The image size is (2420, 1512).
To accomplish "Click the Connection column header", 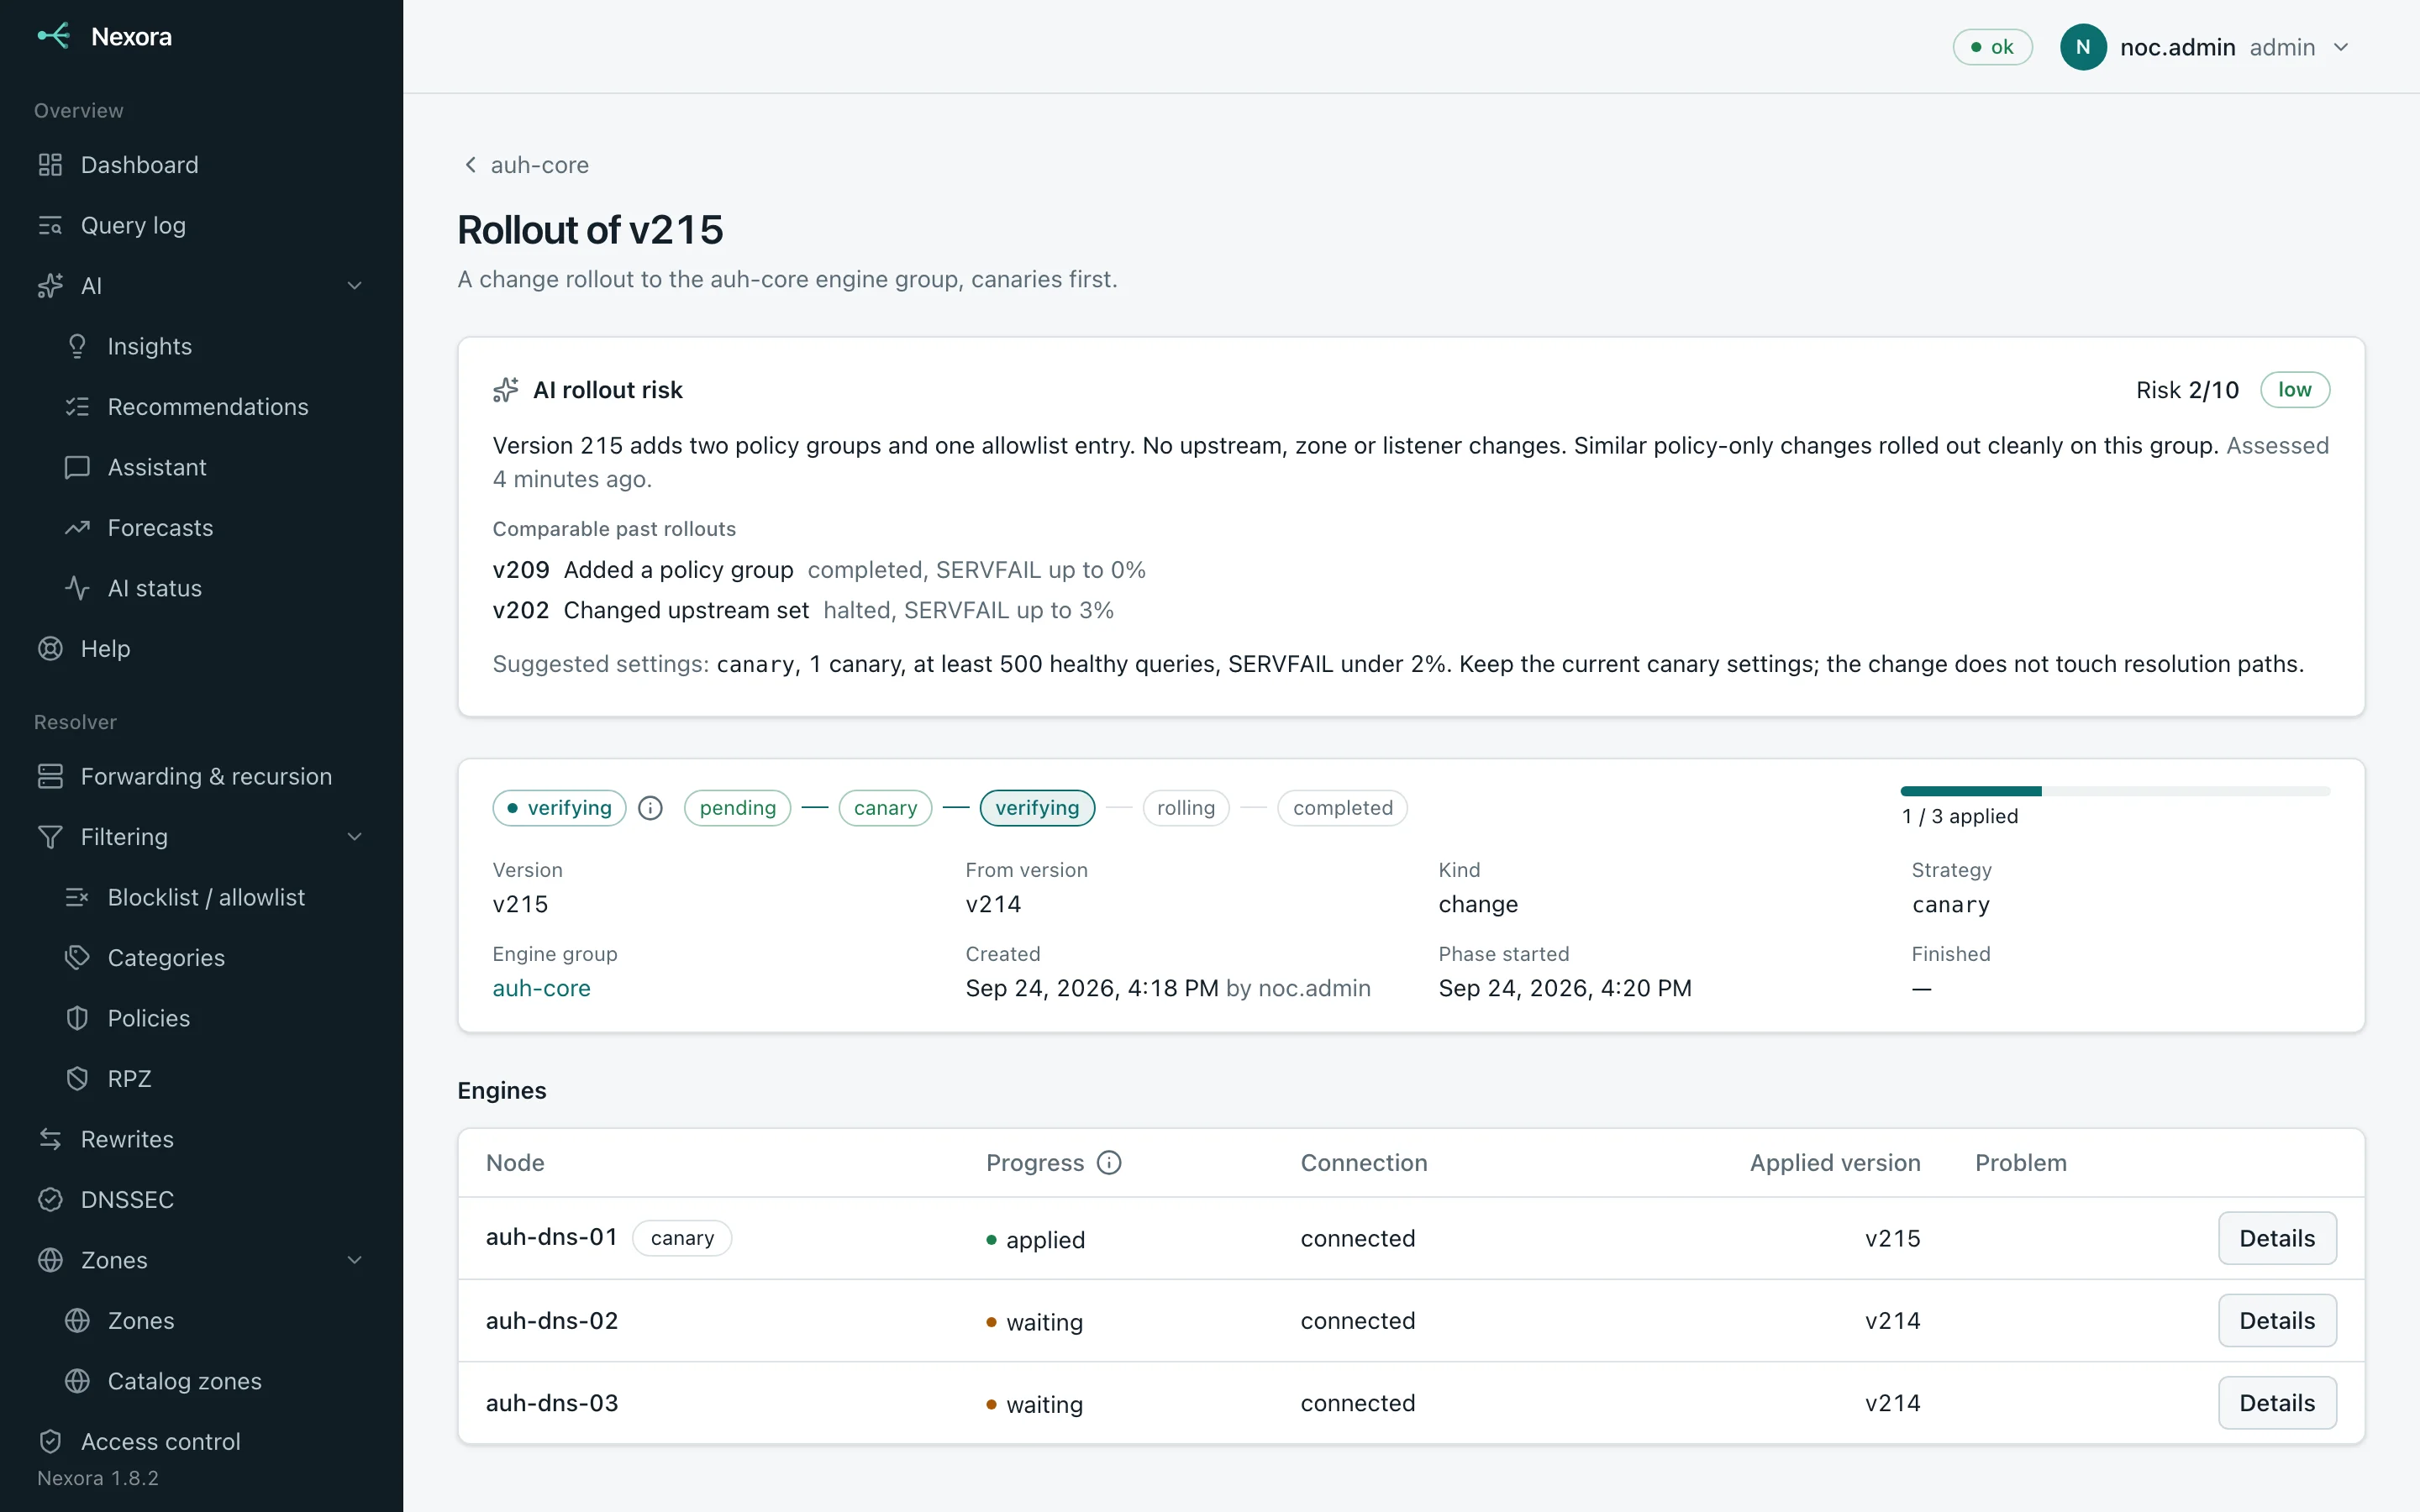I will (1364, 1162).
